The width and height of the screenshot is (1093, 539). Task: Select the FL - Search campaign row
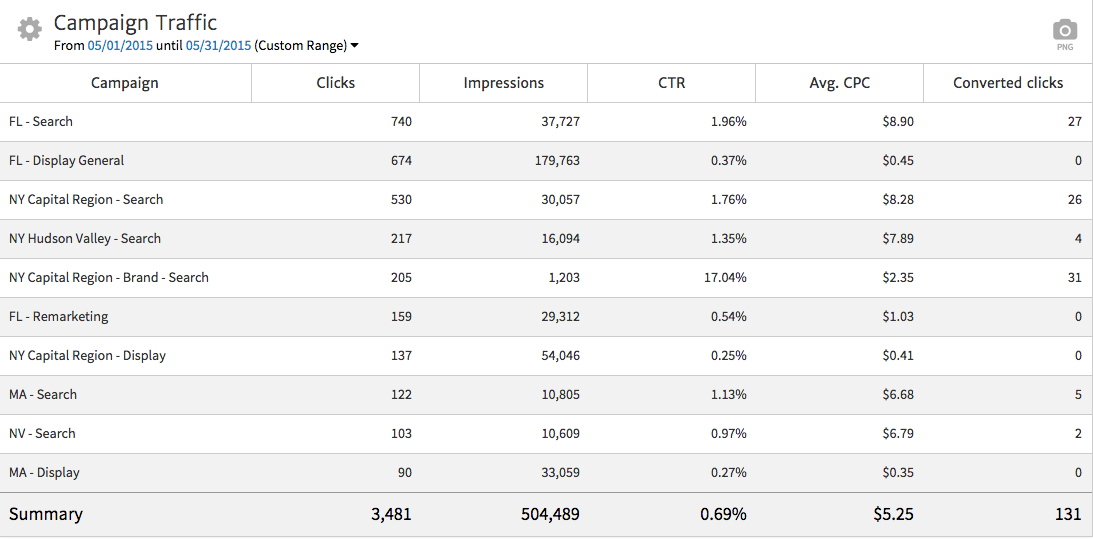click(41, 122)
